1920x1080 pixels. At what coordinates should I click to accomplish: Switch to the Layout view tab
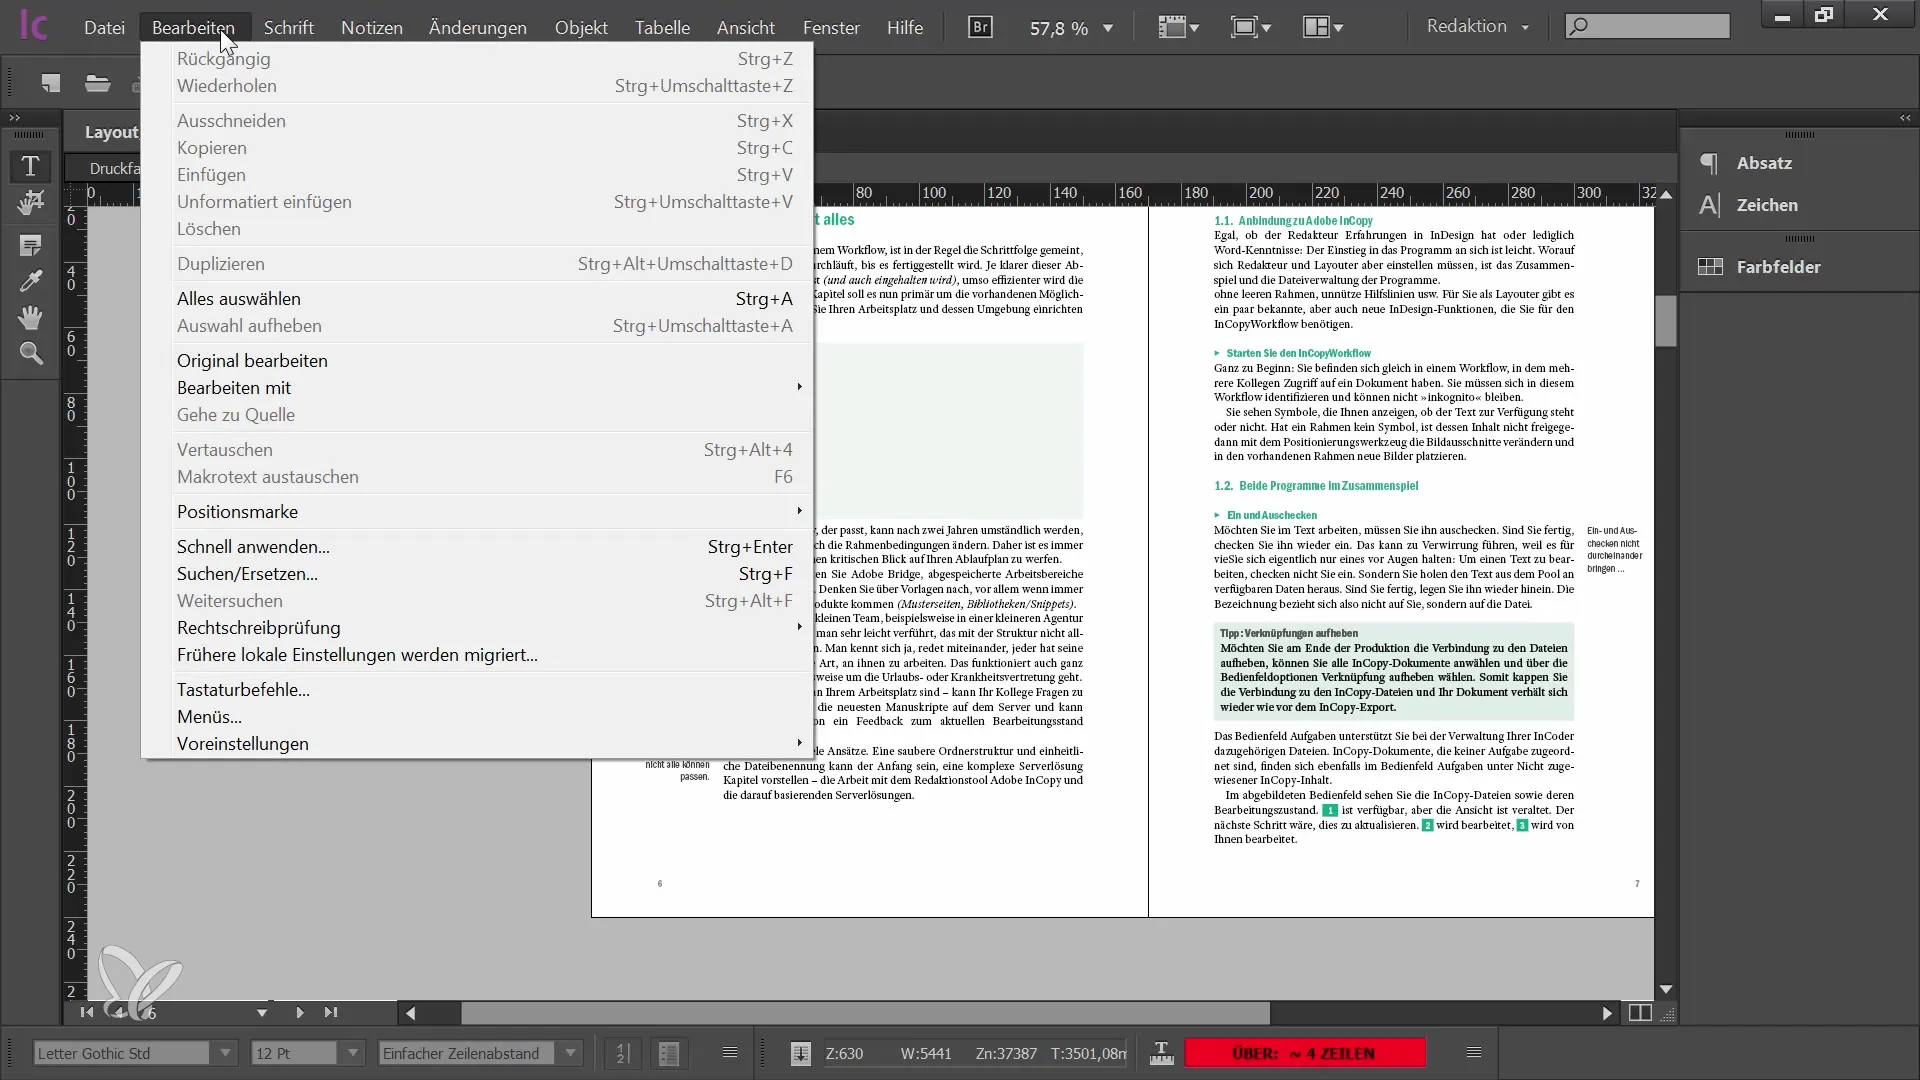(x=111, y=132)
